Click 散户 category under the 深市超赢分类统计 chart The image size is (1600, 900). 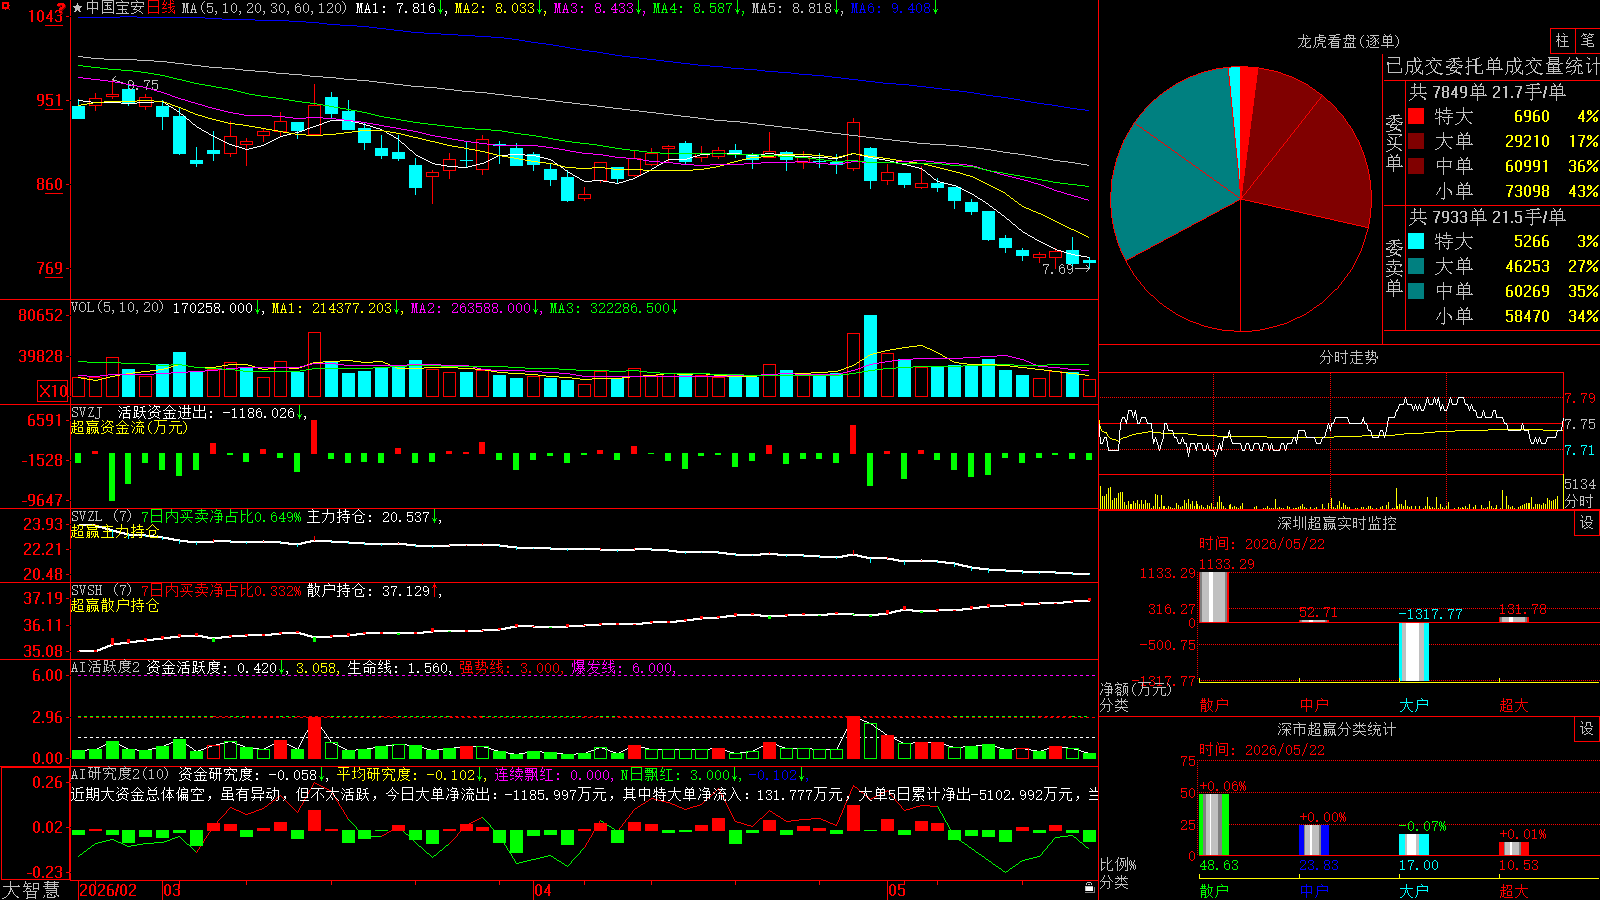pos(1214,890)
